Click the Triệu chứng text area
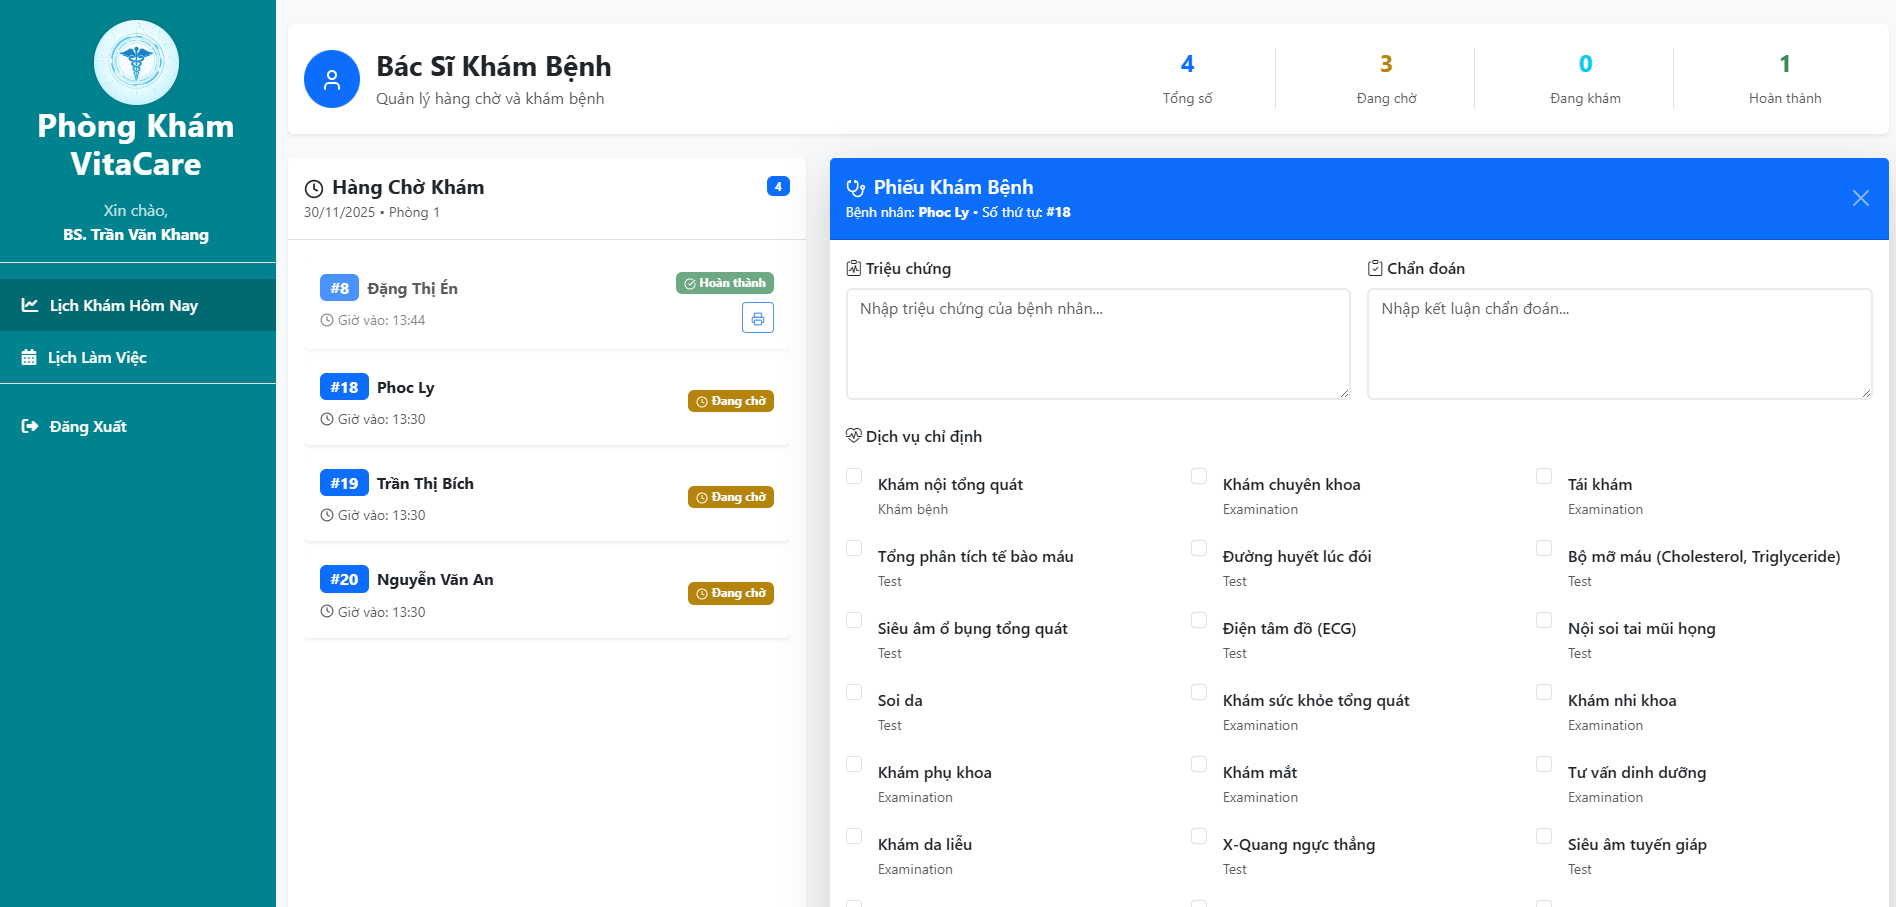This screenshot has width=1896, height=907. 1097,344
